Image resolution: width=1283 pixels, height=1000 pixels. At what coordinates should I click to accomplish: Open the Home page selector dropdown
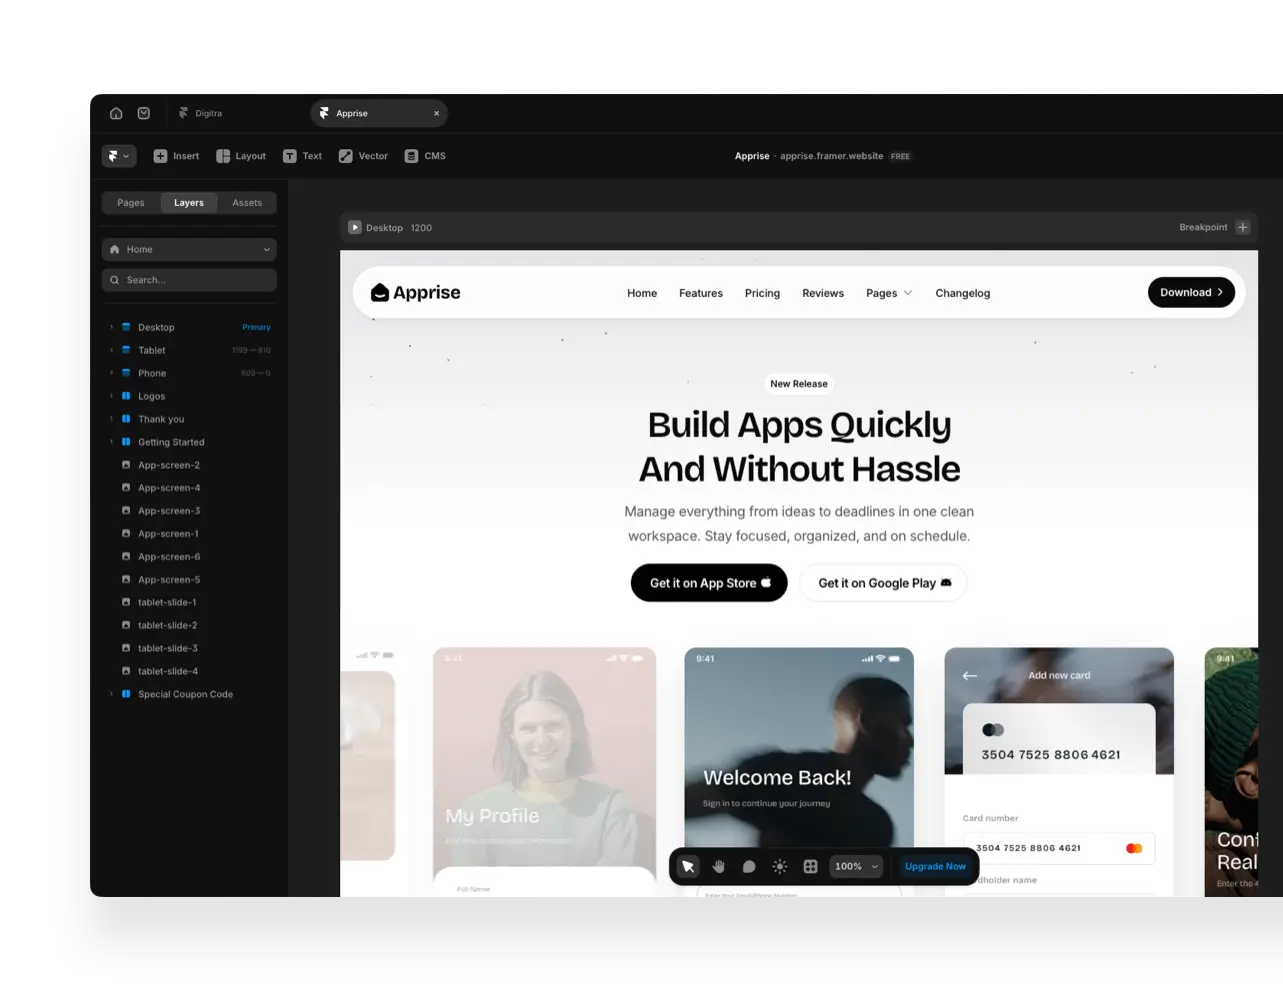(189, 249)
